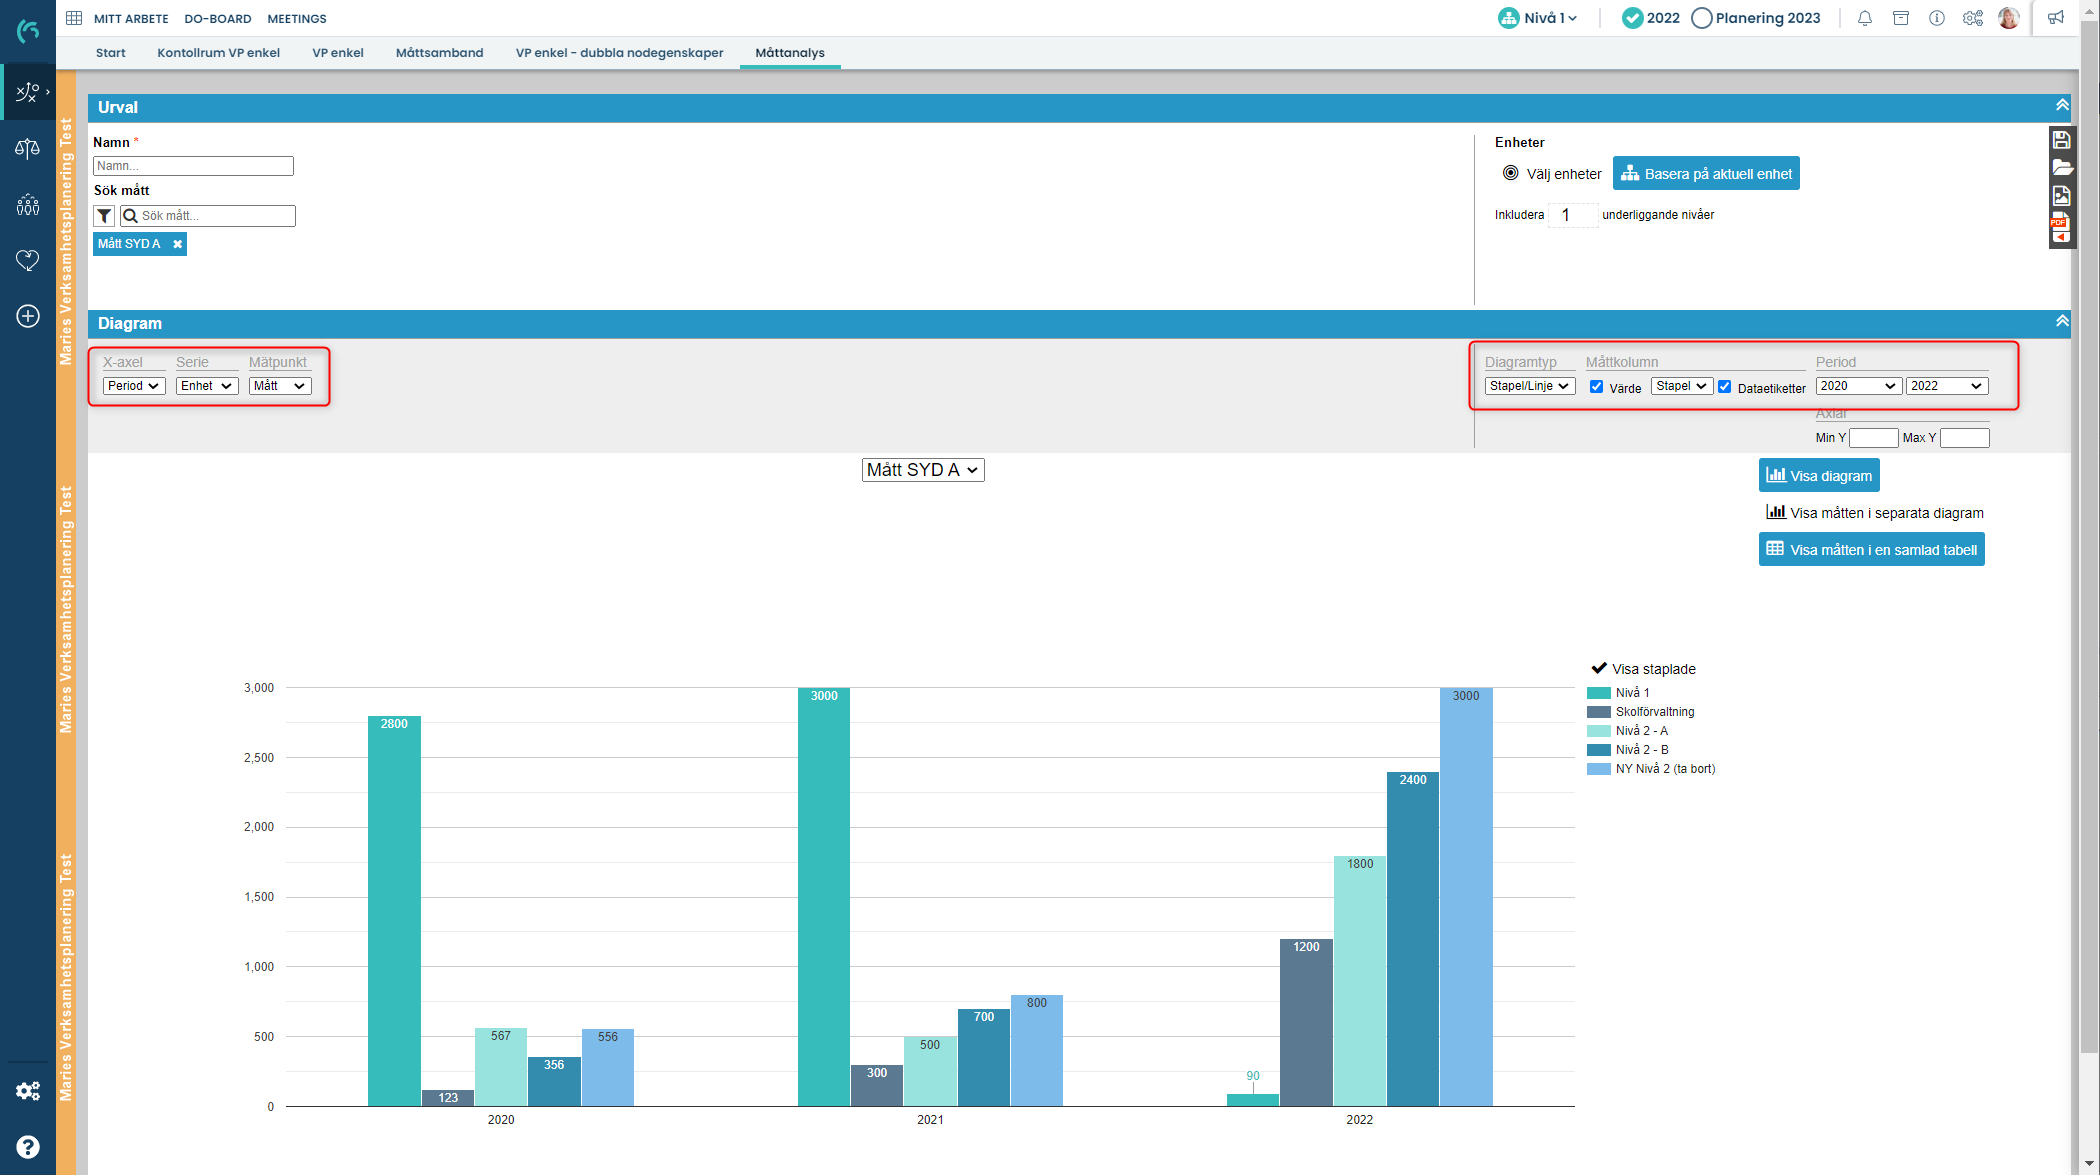Open the end period 2022 dropdown
This screenshot has height=1175, width=2100.
[1946, 386]
